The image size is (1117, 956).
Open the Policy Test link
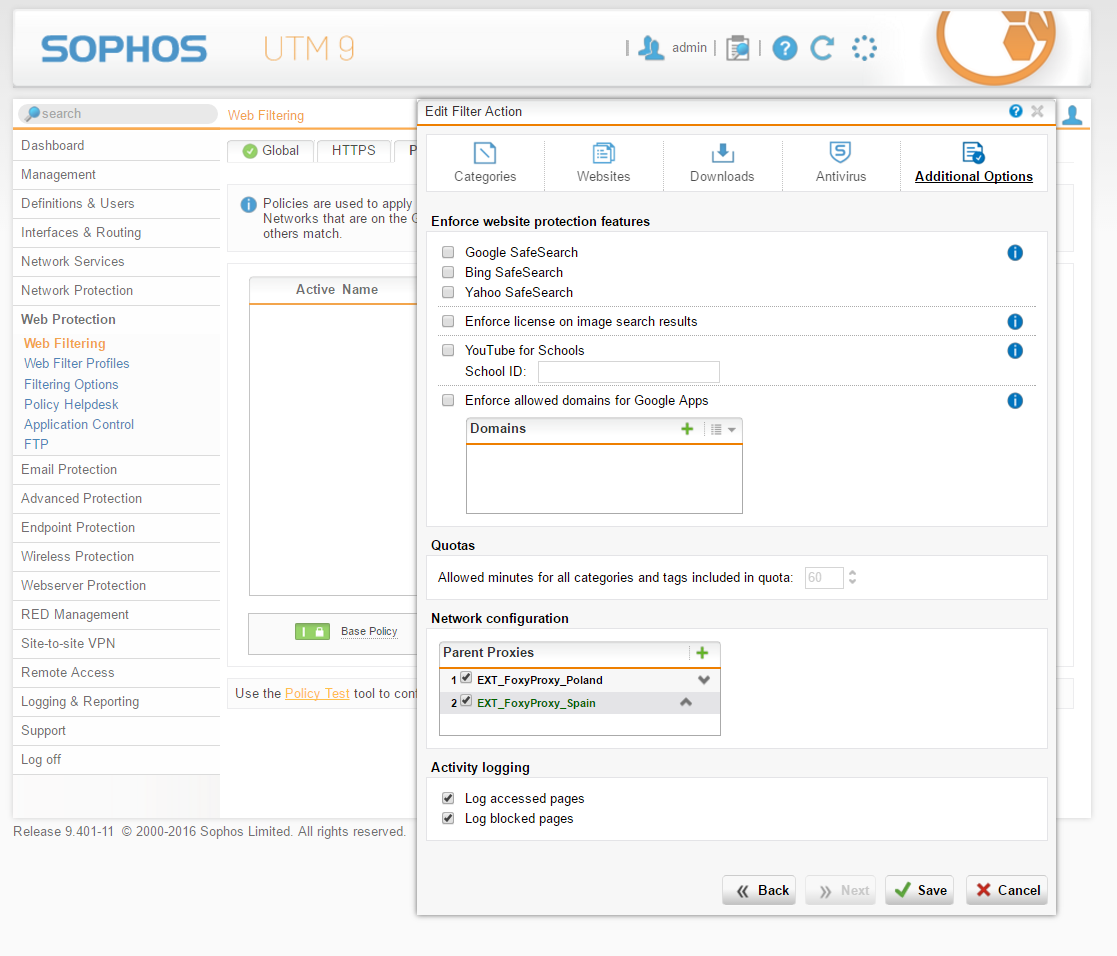point(317,694)
